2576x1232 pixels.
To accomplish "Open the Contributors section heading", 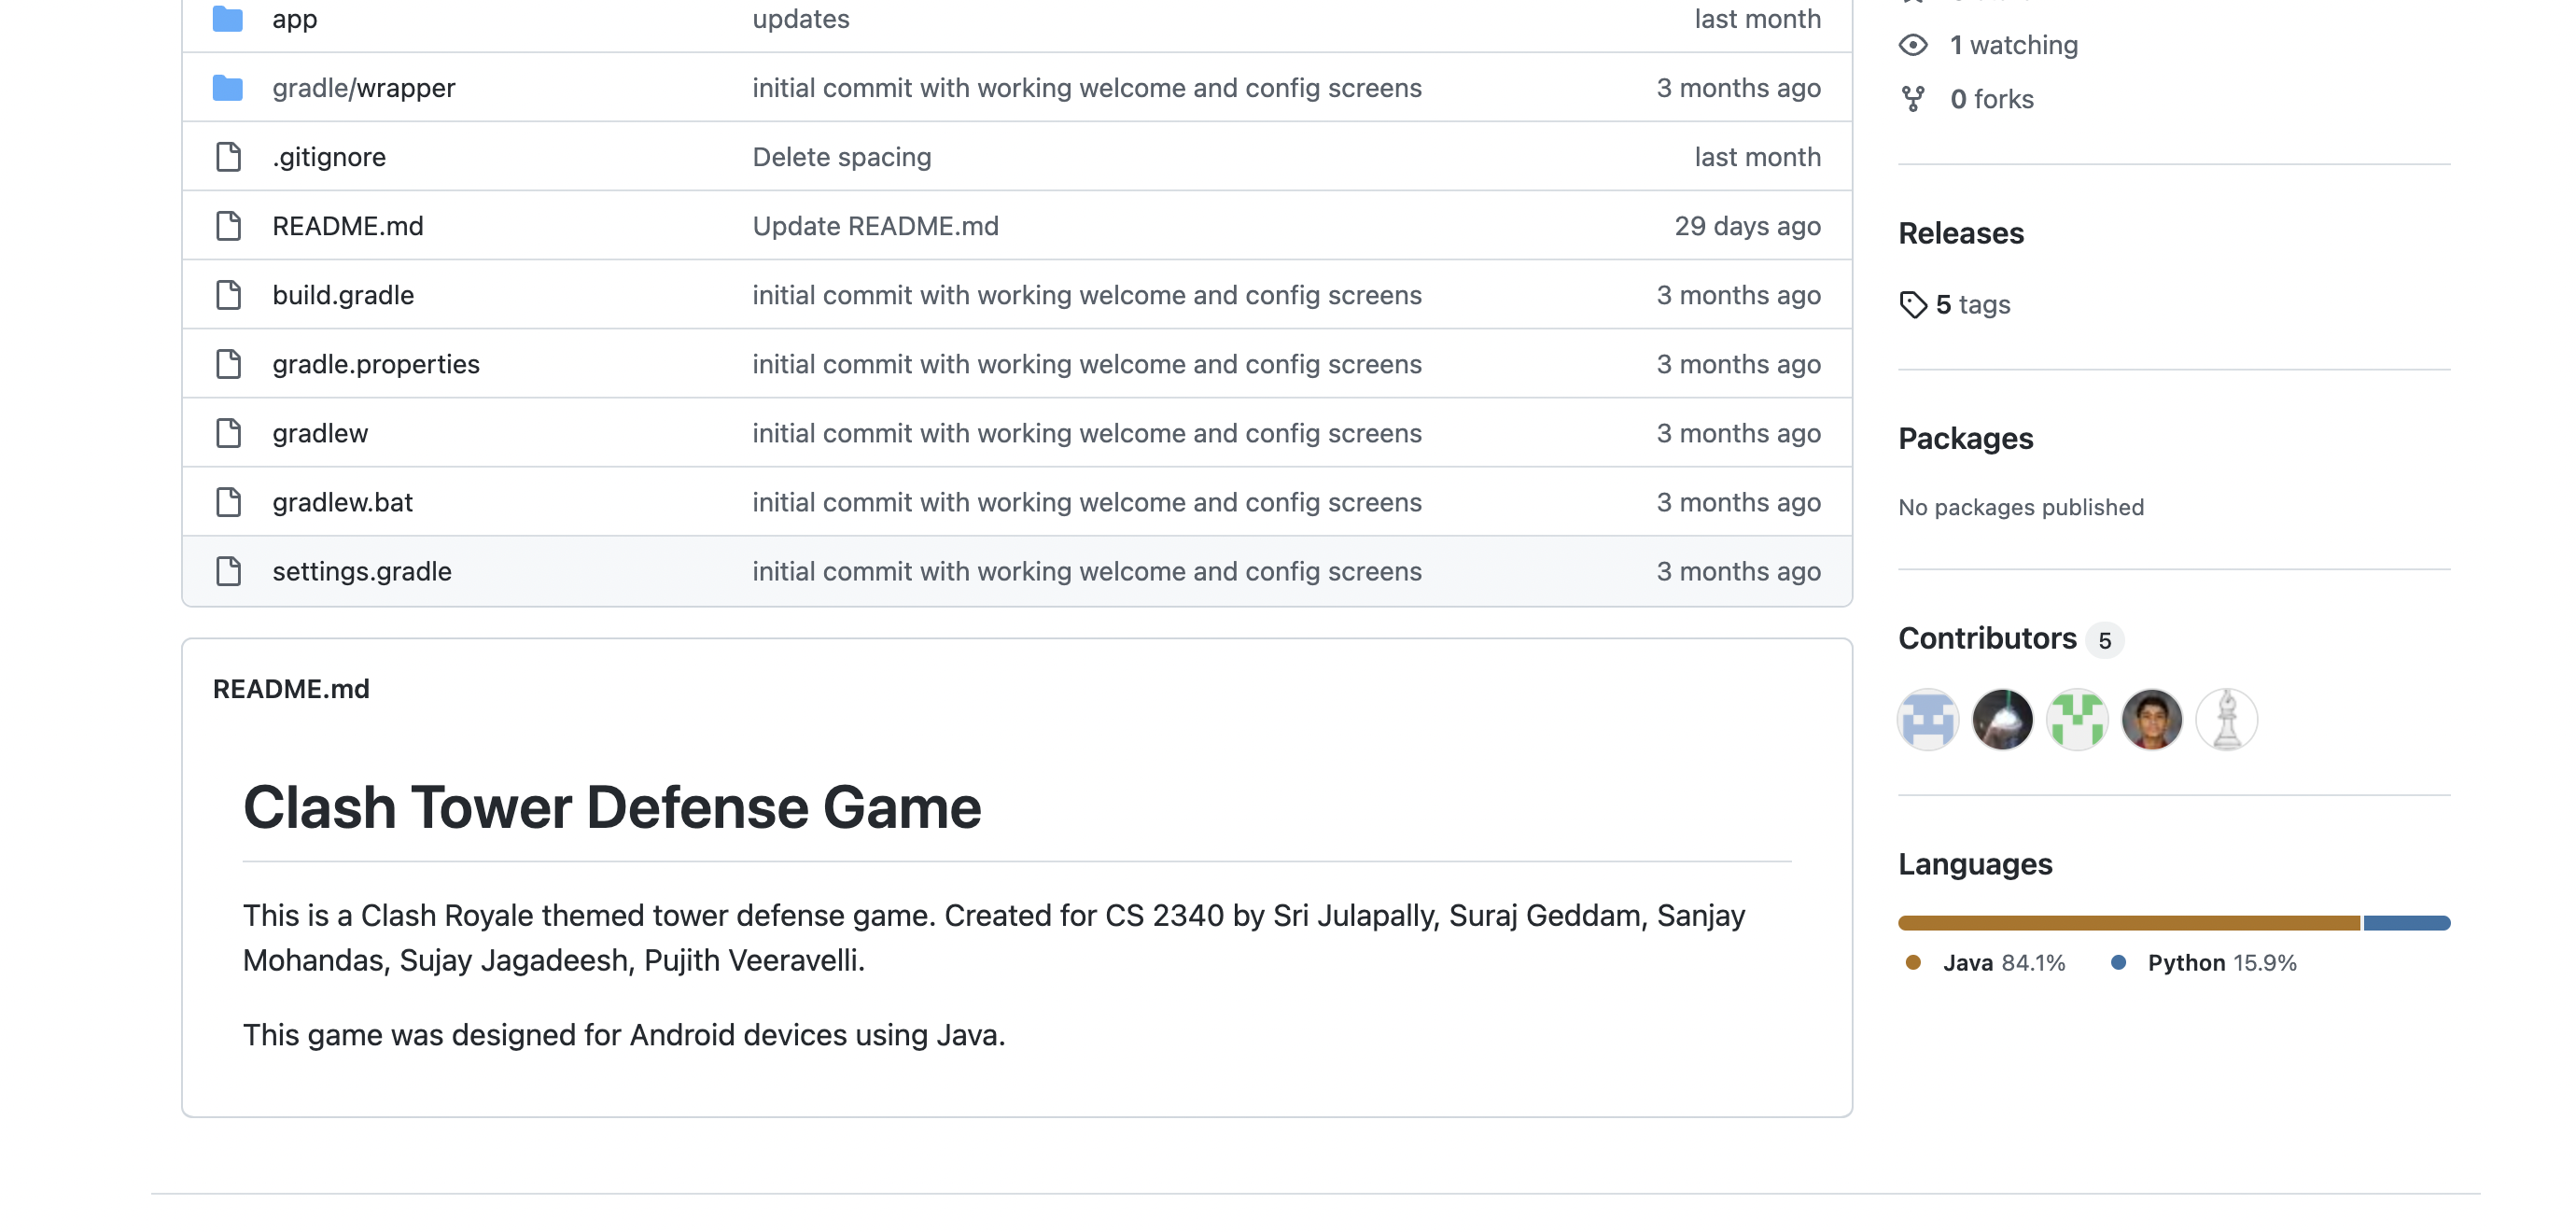I will pos(1987,638).
